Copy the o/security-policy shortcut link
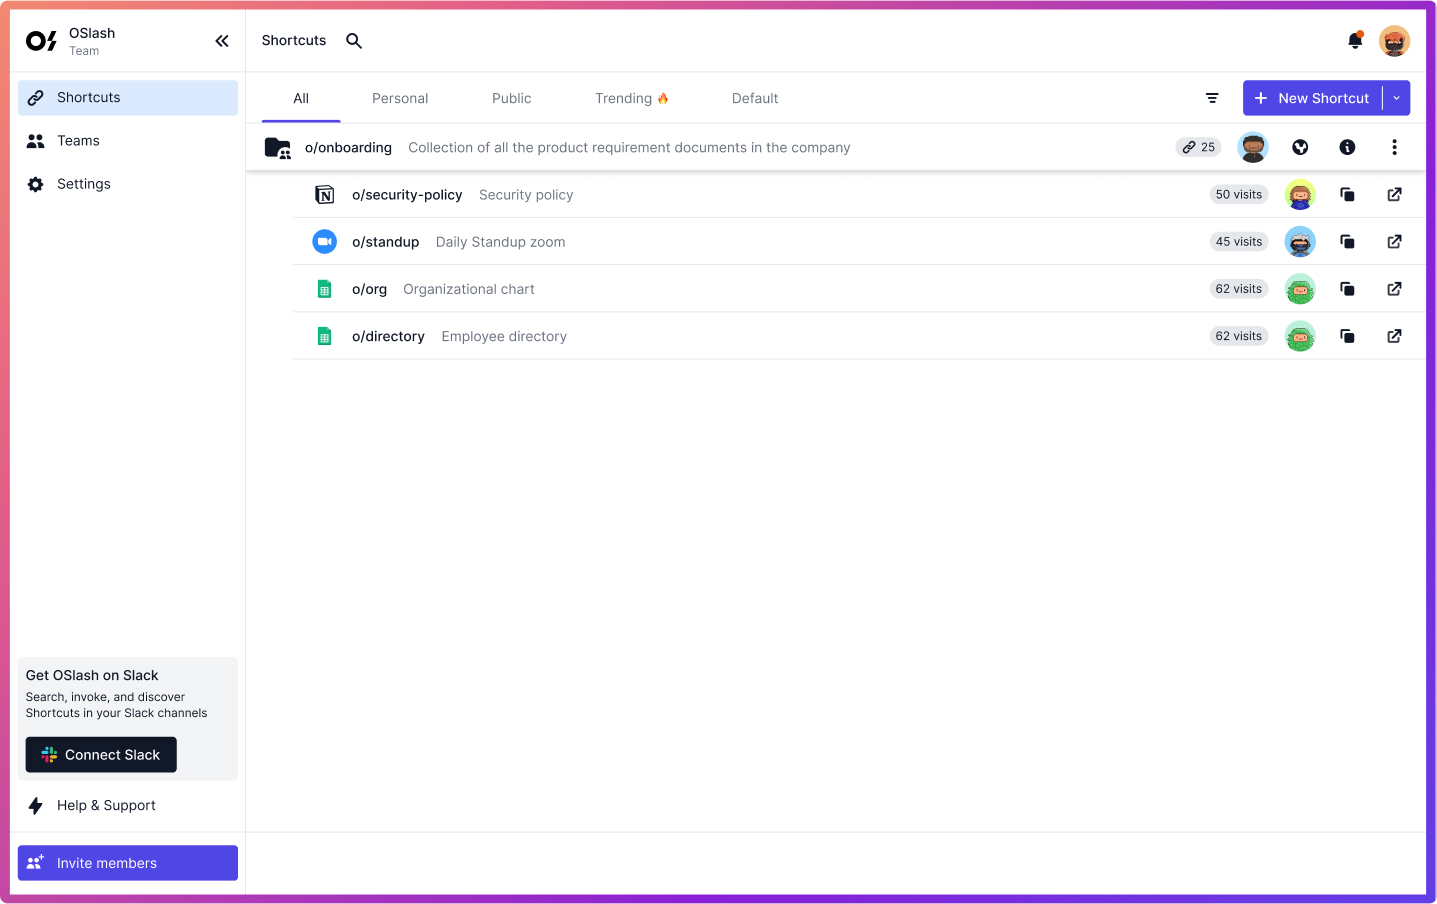 pyautogui.click(x=1347, y=195)
